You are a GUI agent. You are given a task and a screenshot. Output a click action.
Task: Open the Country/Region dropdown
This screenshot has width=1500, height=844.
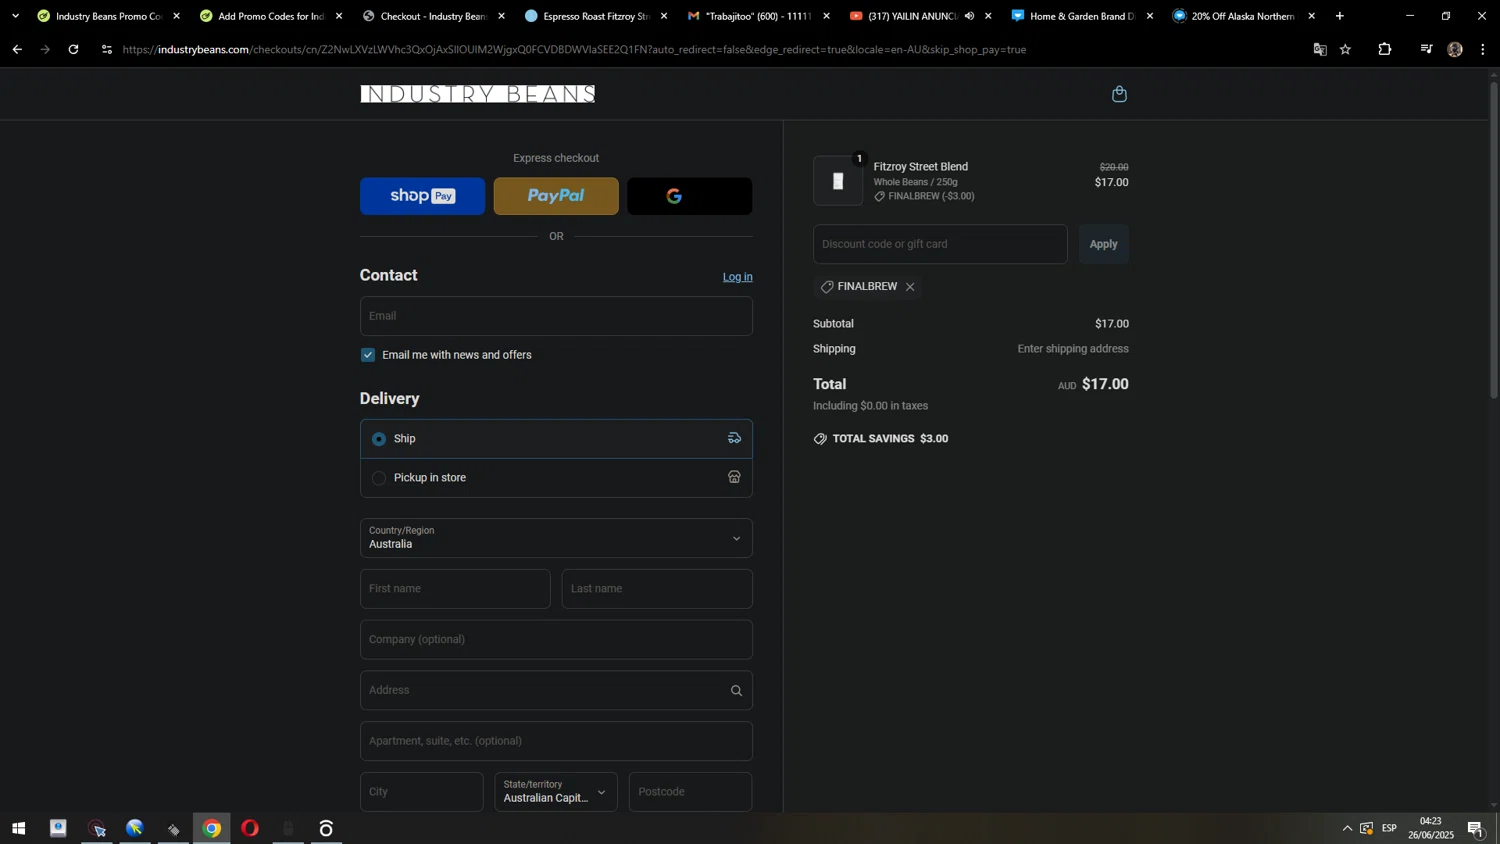point(556,538)
